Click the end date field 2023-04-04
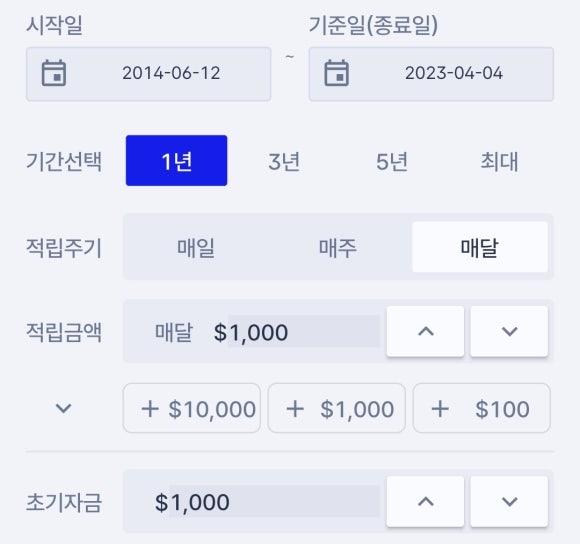 tap(431, 74)
